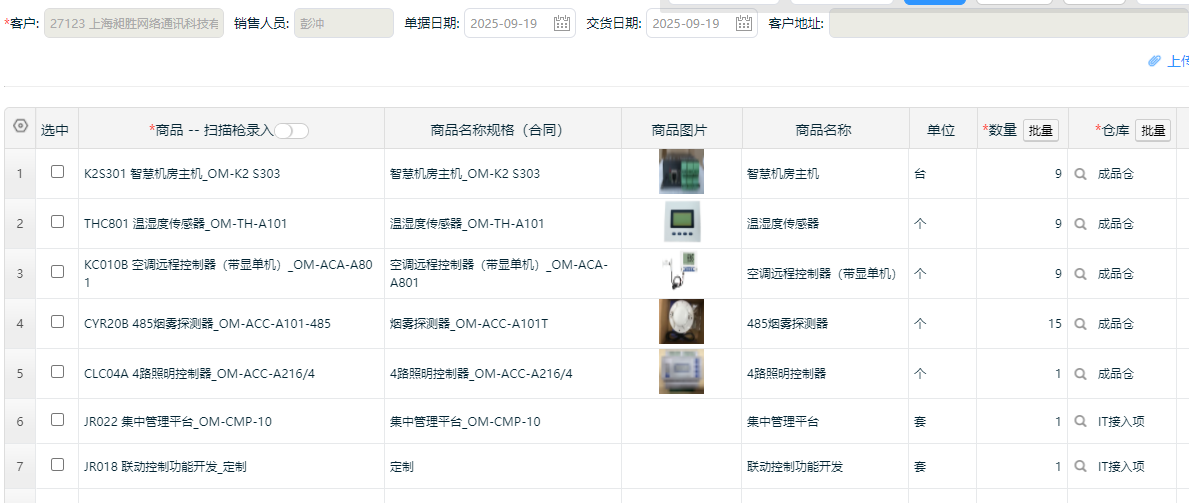This screenshot has height=503, width=1189.
Task: Check the box for K2S301 智慧机房主机 row
Action: point(58,171)
